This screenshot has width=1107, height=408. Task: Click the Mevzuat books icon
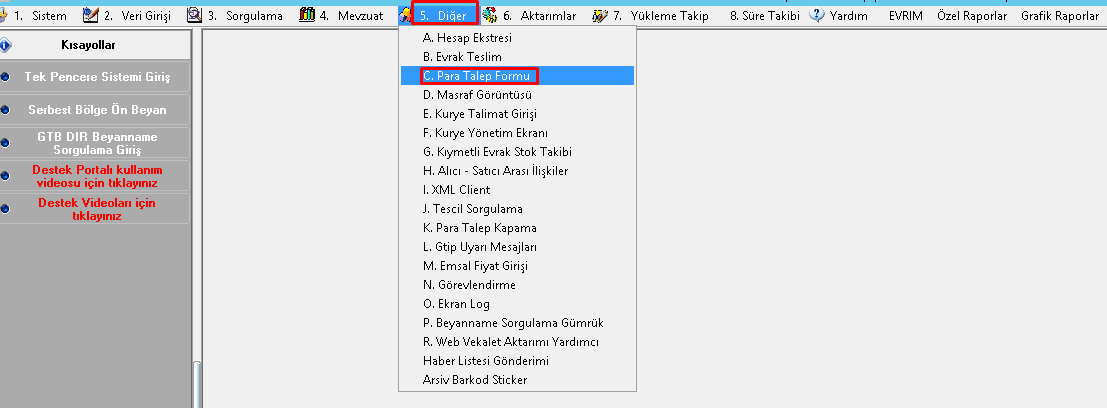pyautogui.click(x=306, y=15)
